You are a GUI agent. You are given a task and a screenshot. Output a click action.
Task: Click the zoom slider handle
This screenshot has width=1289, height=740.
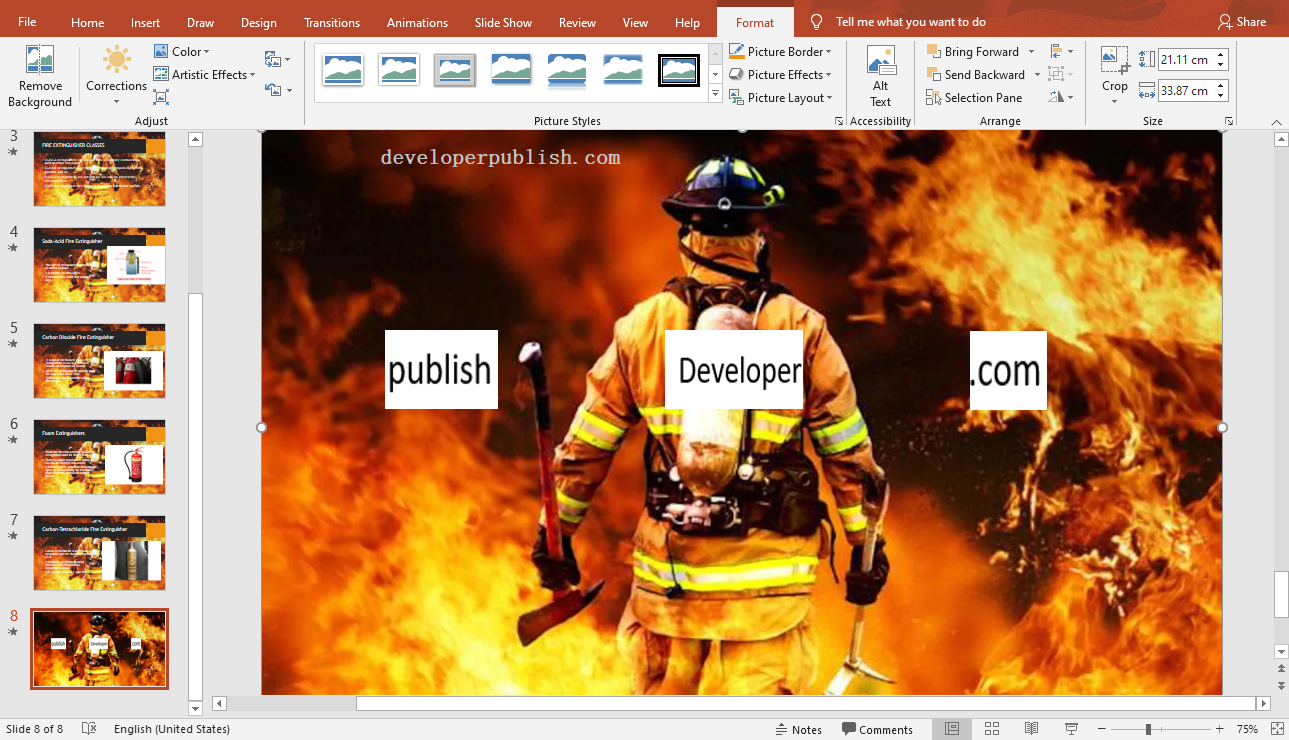(1148, 729)
